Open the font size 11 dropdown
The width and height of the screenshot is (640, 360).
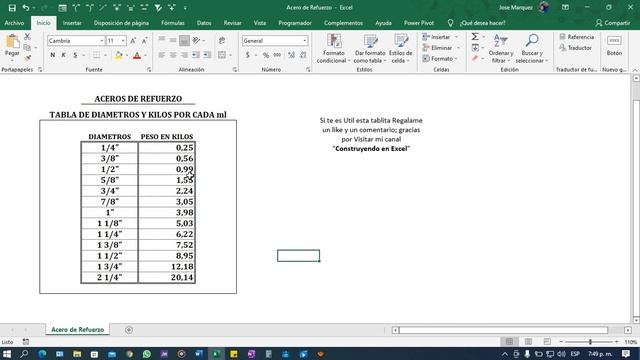click(123, 41)
